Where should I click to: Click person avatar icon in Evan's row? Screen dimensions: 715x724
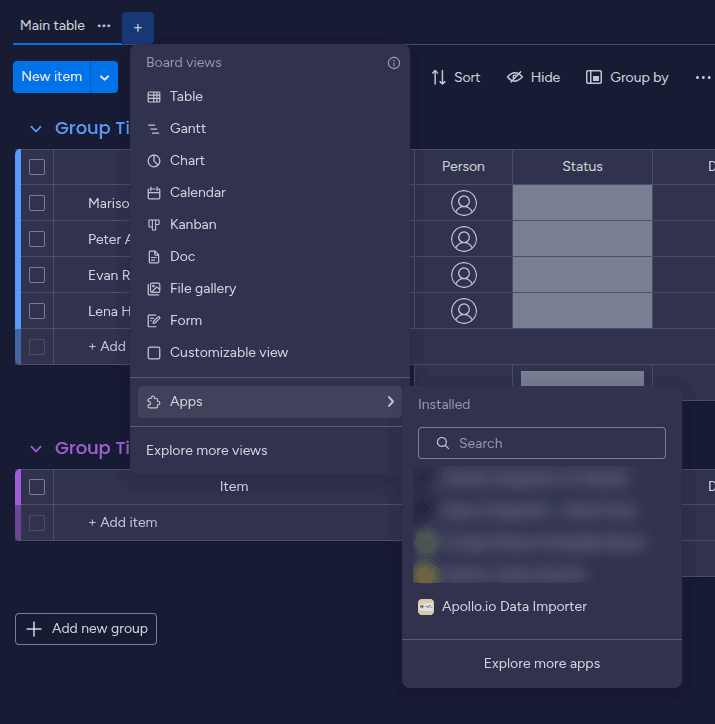click(463, 275)
